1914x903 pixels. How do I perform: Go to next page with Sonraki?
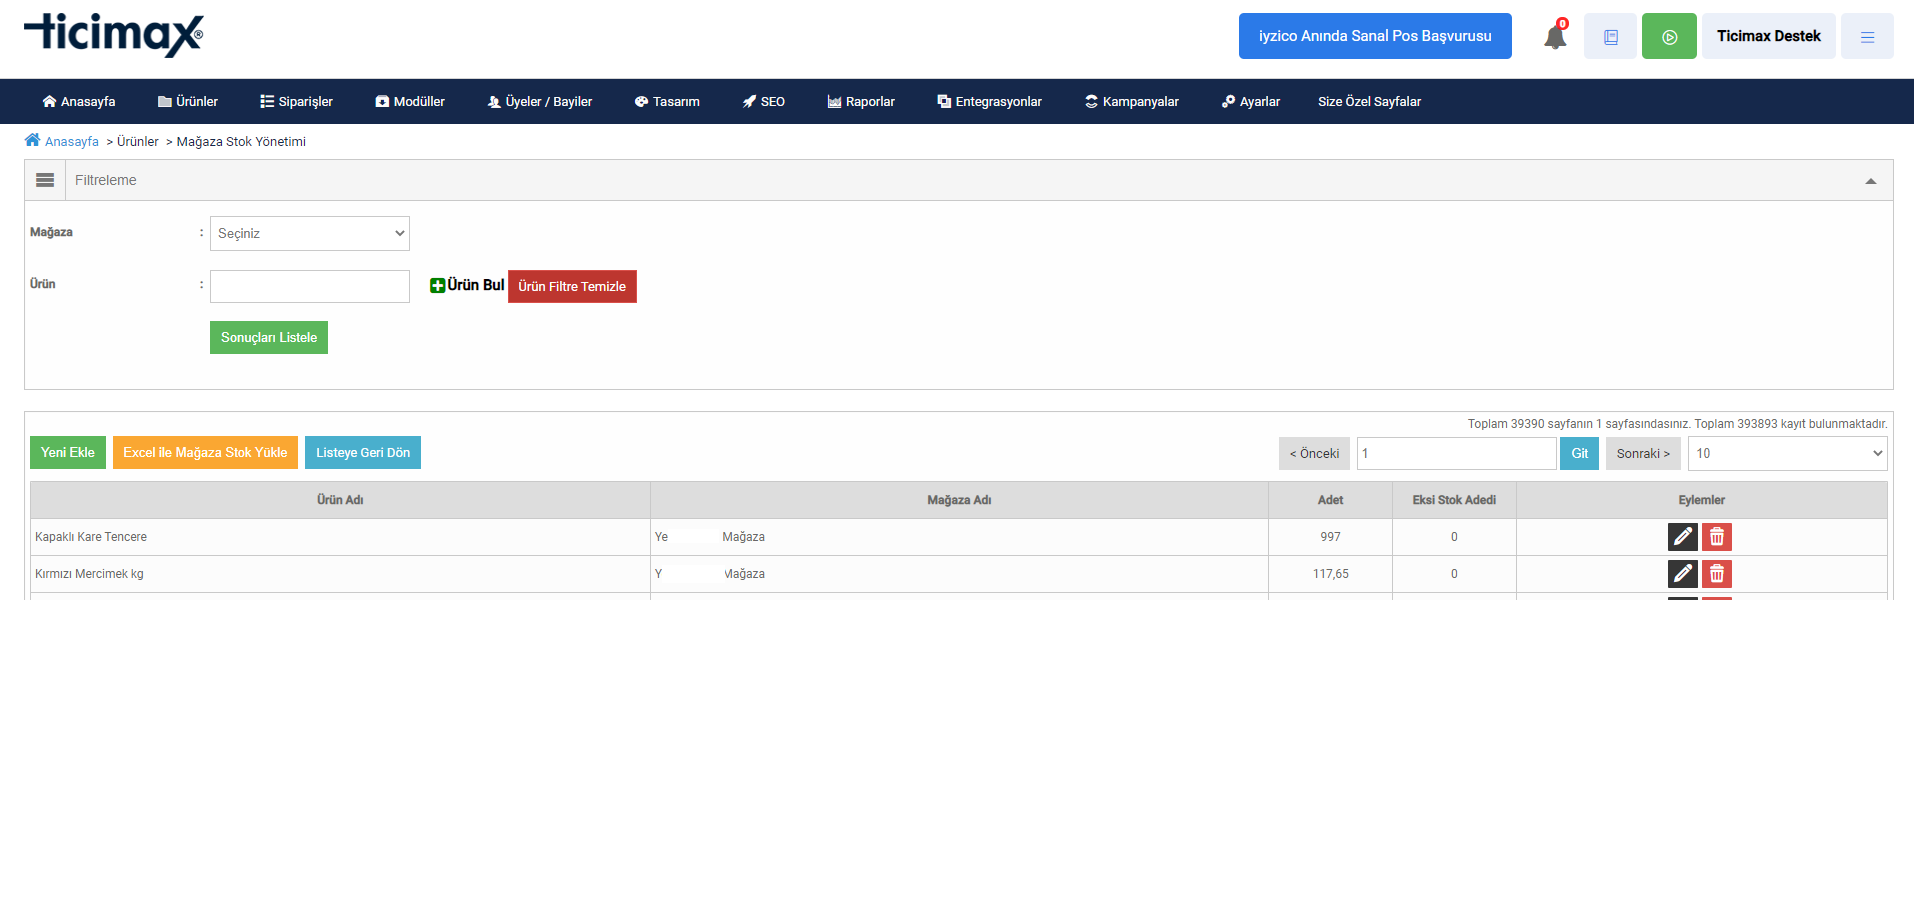tap(1643, 453)
